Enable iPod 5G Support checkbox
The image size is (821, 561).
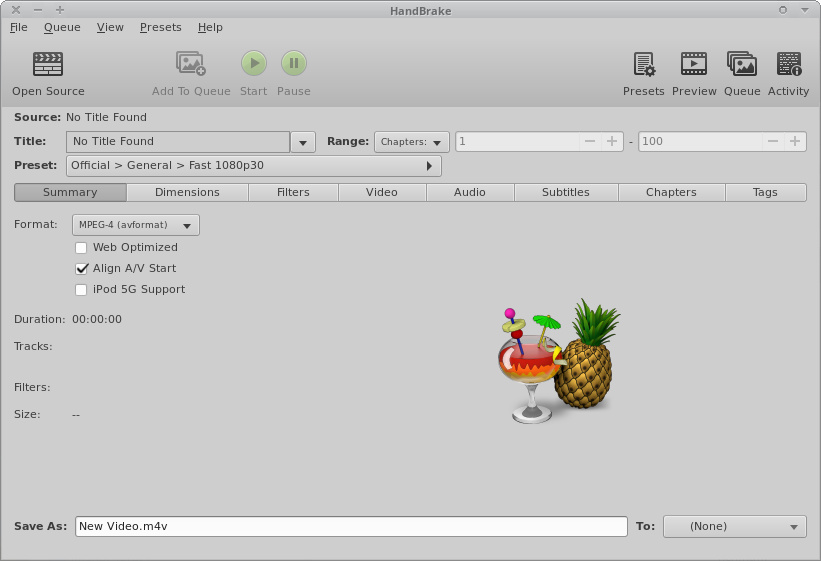tap(82, 290)
